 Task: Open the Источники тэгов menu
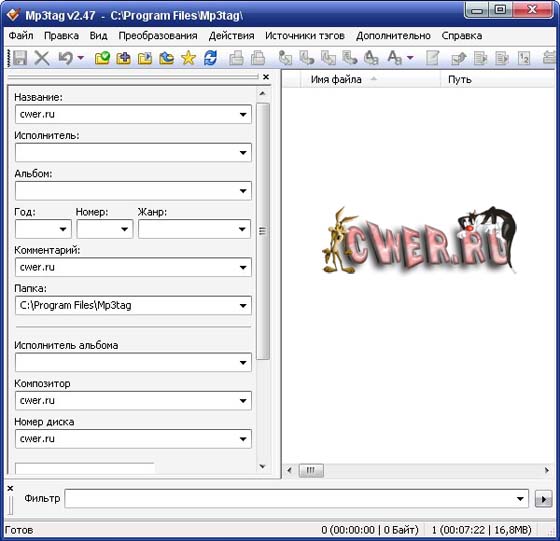305,36
